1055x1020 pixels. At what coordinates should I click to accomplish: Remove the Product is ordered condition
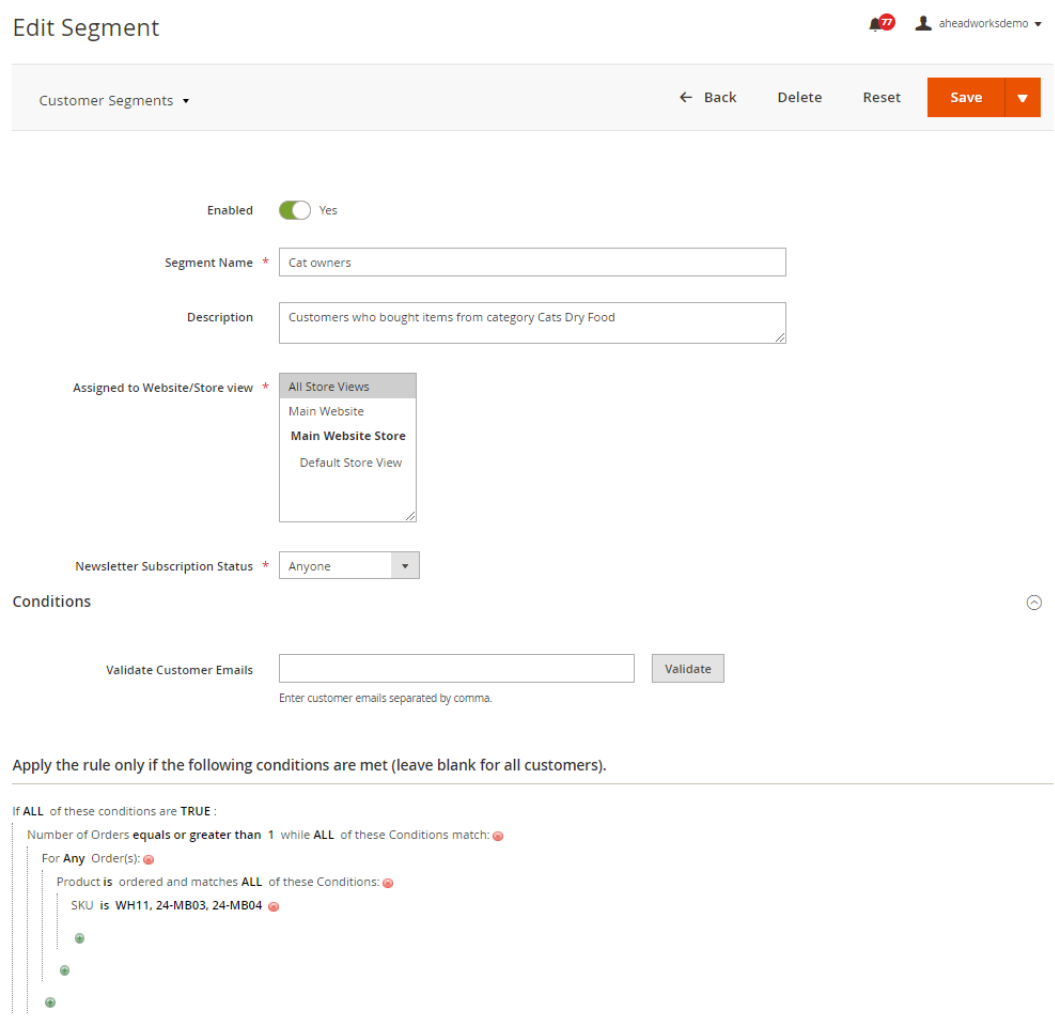[388, 883]
